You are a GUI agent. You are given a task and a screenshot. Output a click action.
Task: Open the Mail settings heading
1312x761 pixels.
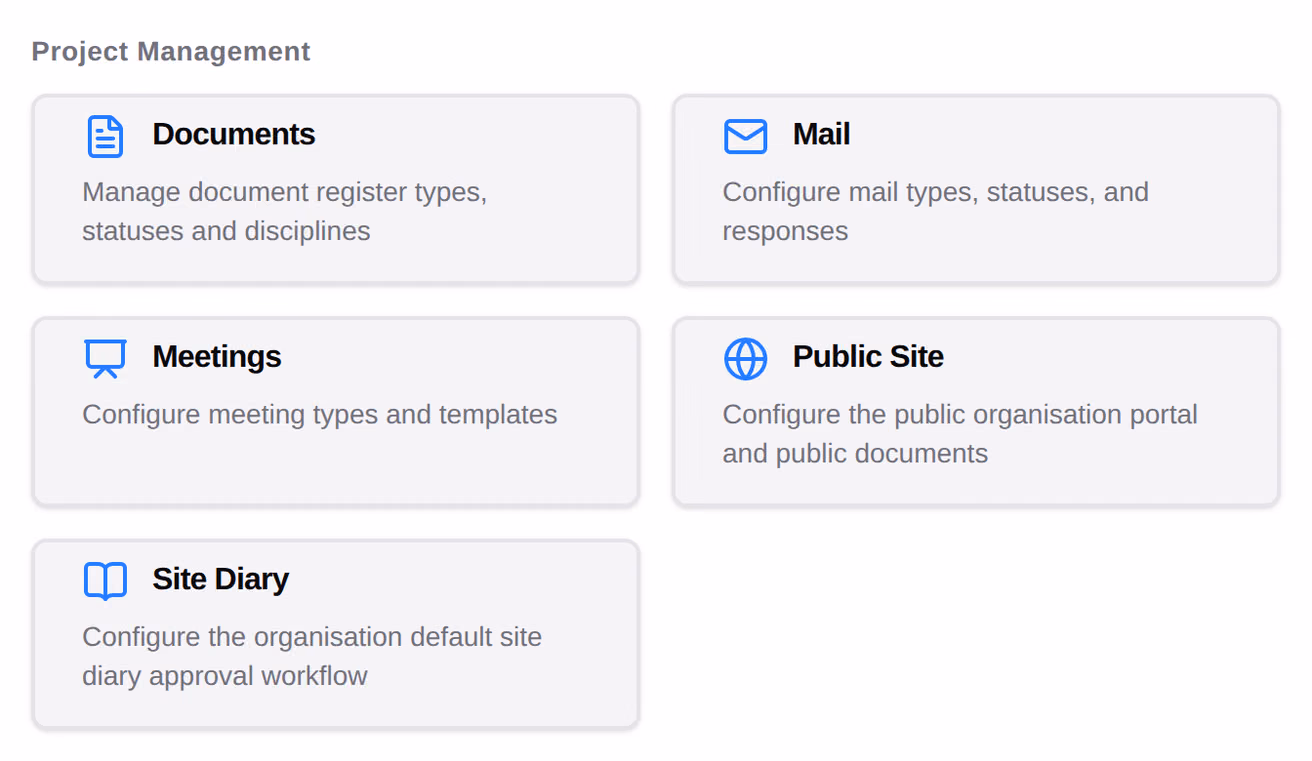pyautogui.click(x=822, y=134)
